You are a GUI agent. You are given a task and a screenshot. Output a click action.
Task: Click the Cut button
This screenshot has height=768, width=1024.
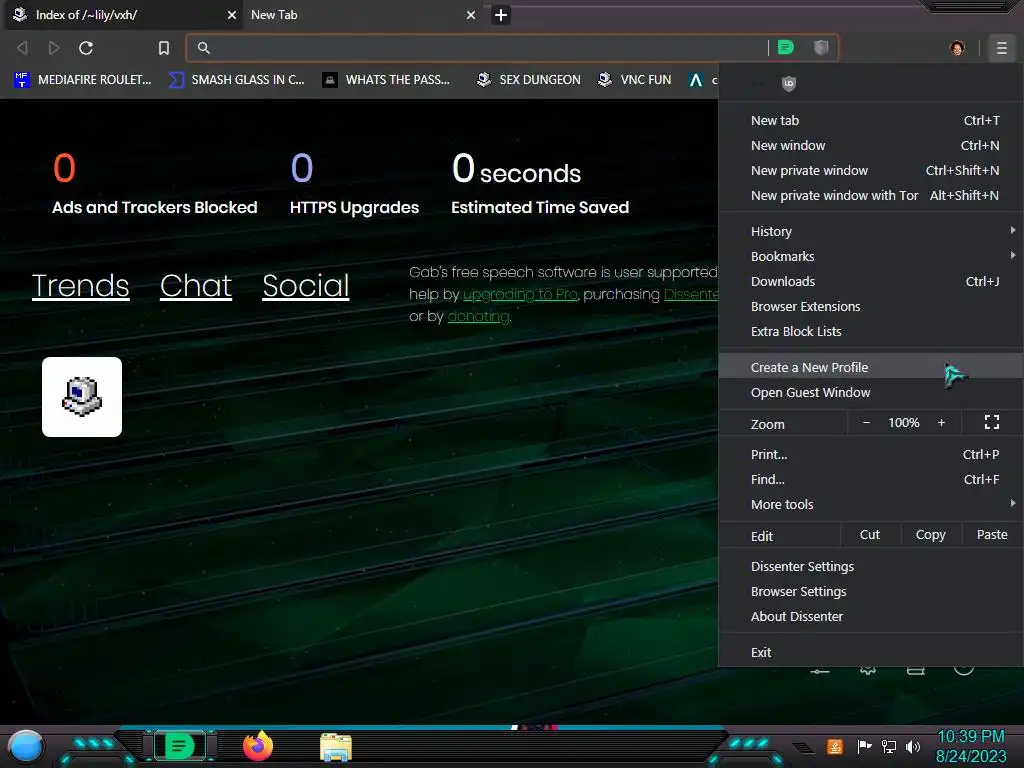[870, 535]
